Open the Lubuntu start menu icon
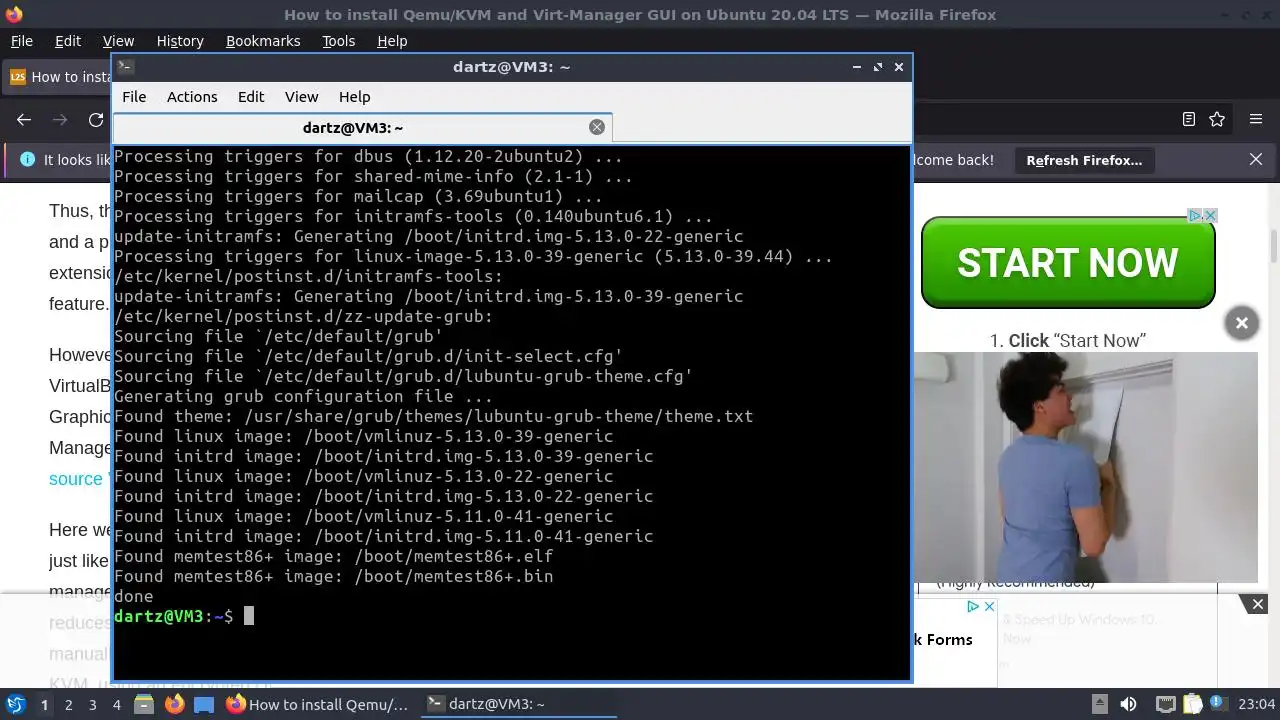This screenshot has width=1280, height=720. [16, 704]
